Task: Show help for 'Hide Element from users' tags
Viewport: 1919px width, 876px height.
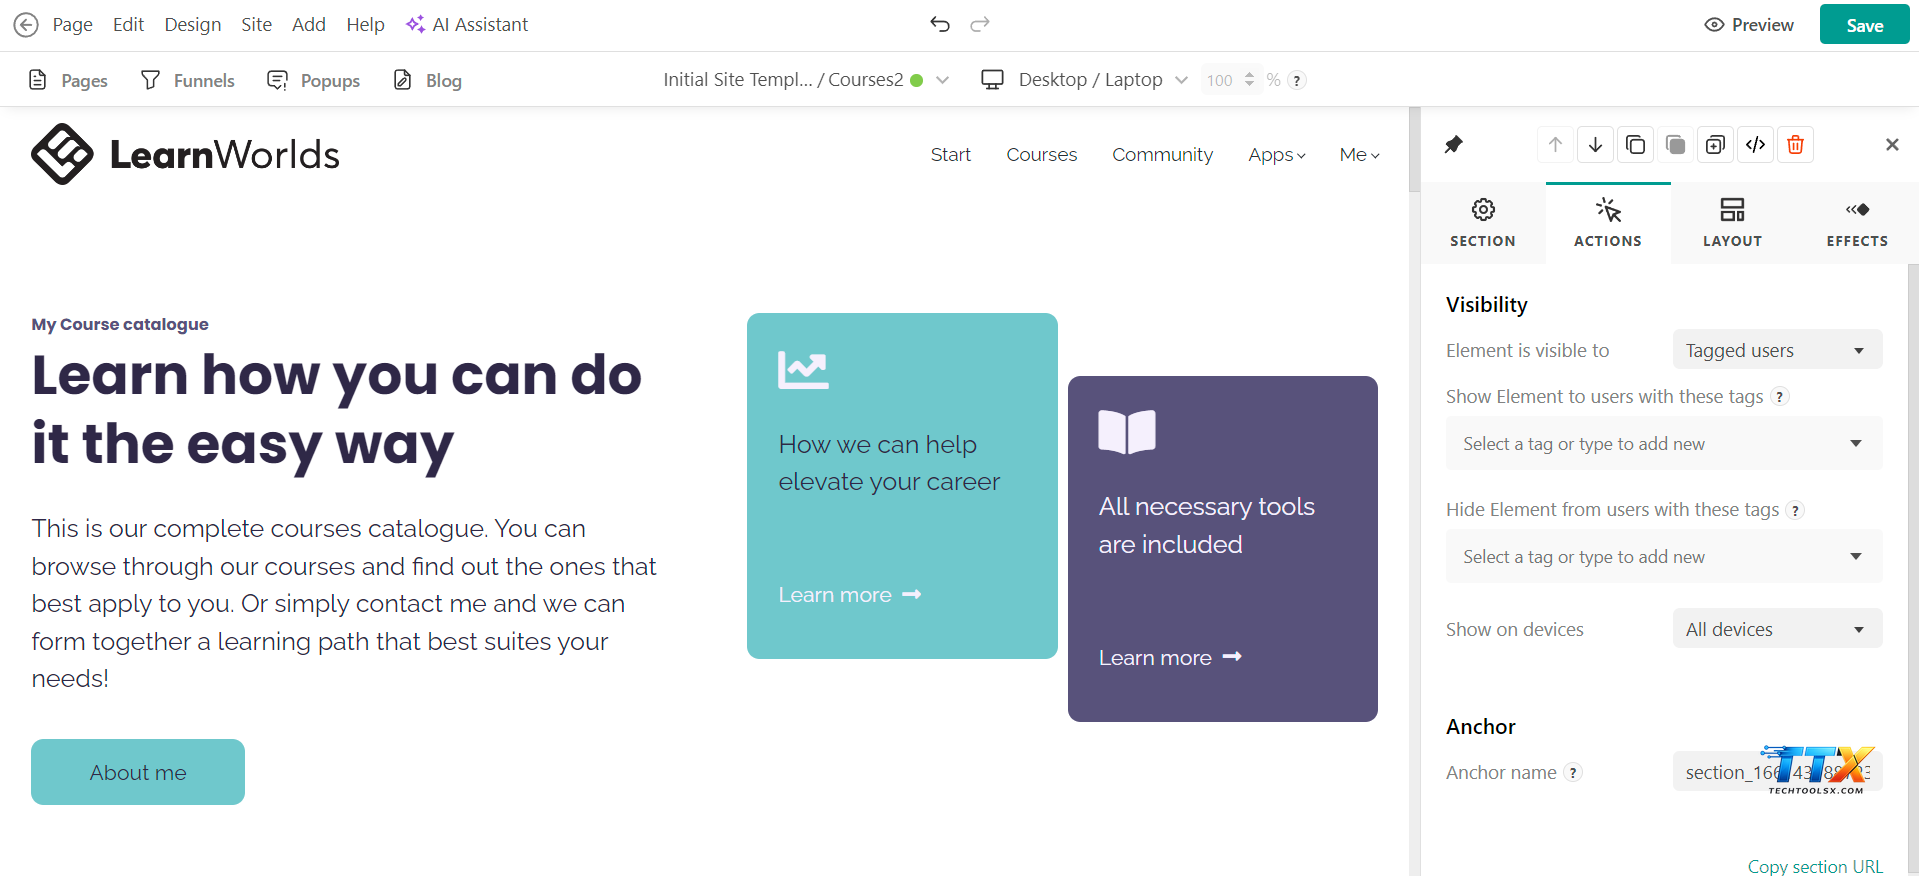Action: tap(1795, 510)
